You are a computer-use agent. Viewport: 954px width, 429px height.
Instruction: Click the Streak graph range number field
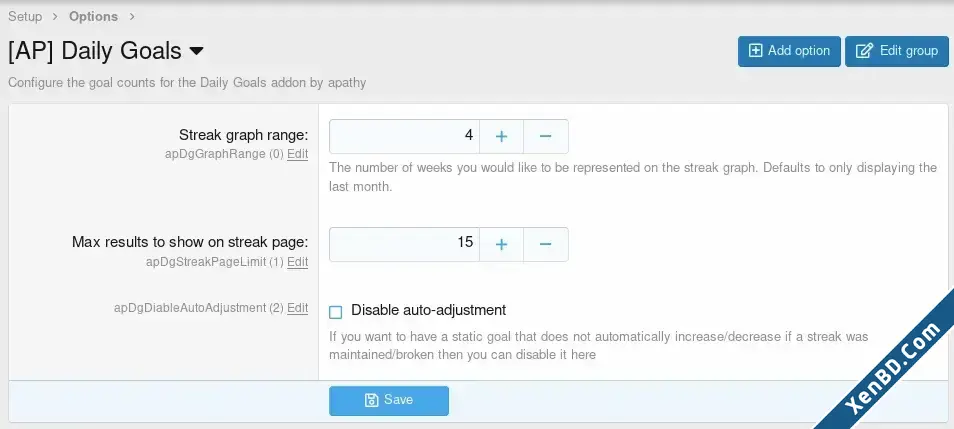click(404, 136)
